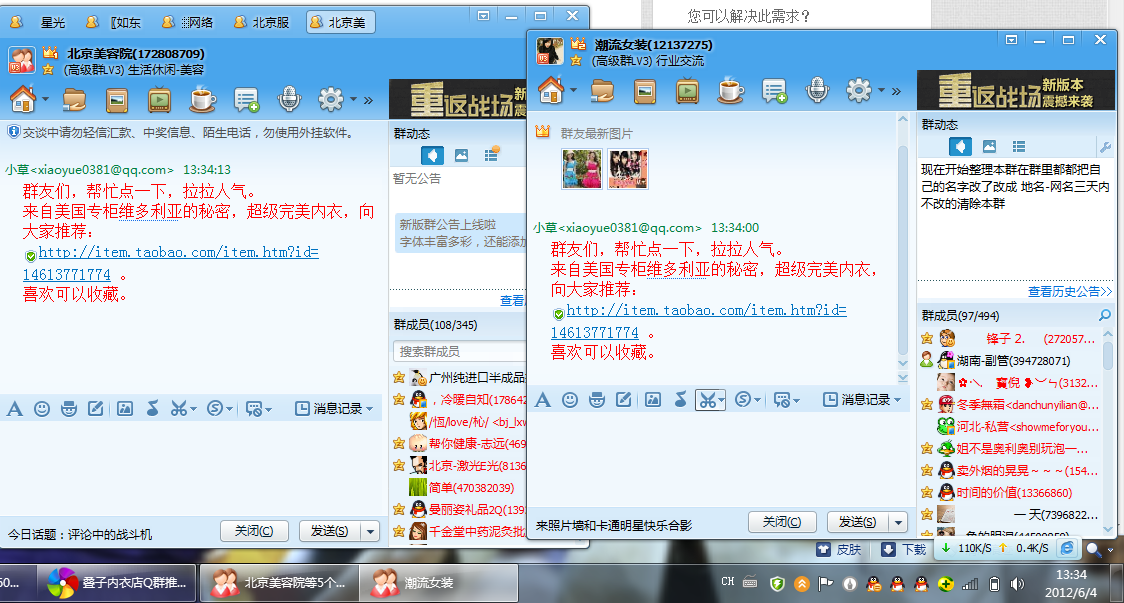Select announcement speaker view in 北京美容院 群动态
This screenshot has width=1124, height=603.
[x=432, y=155]
